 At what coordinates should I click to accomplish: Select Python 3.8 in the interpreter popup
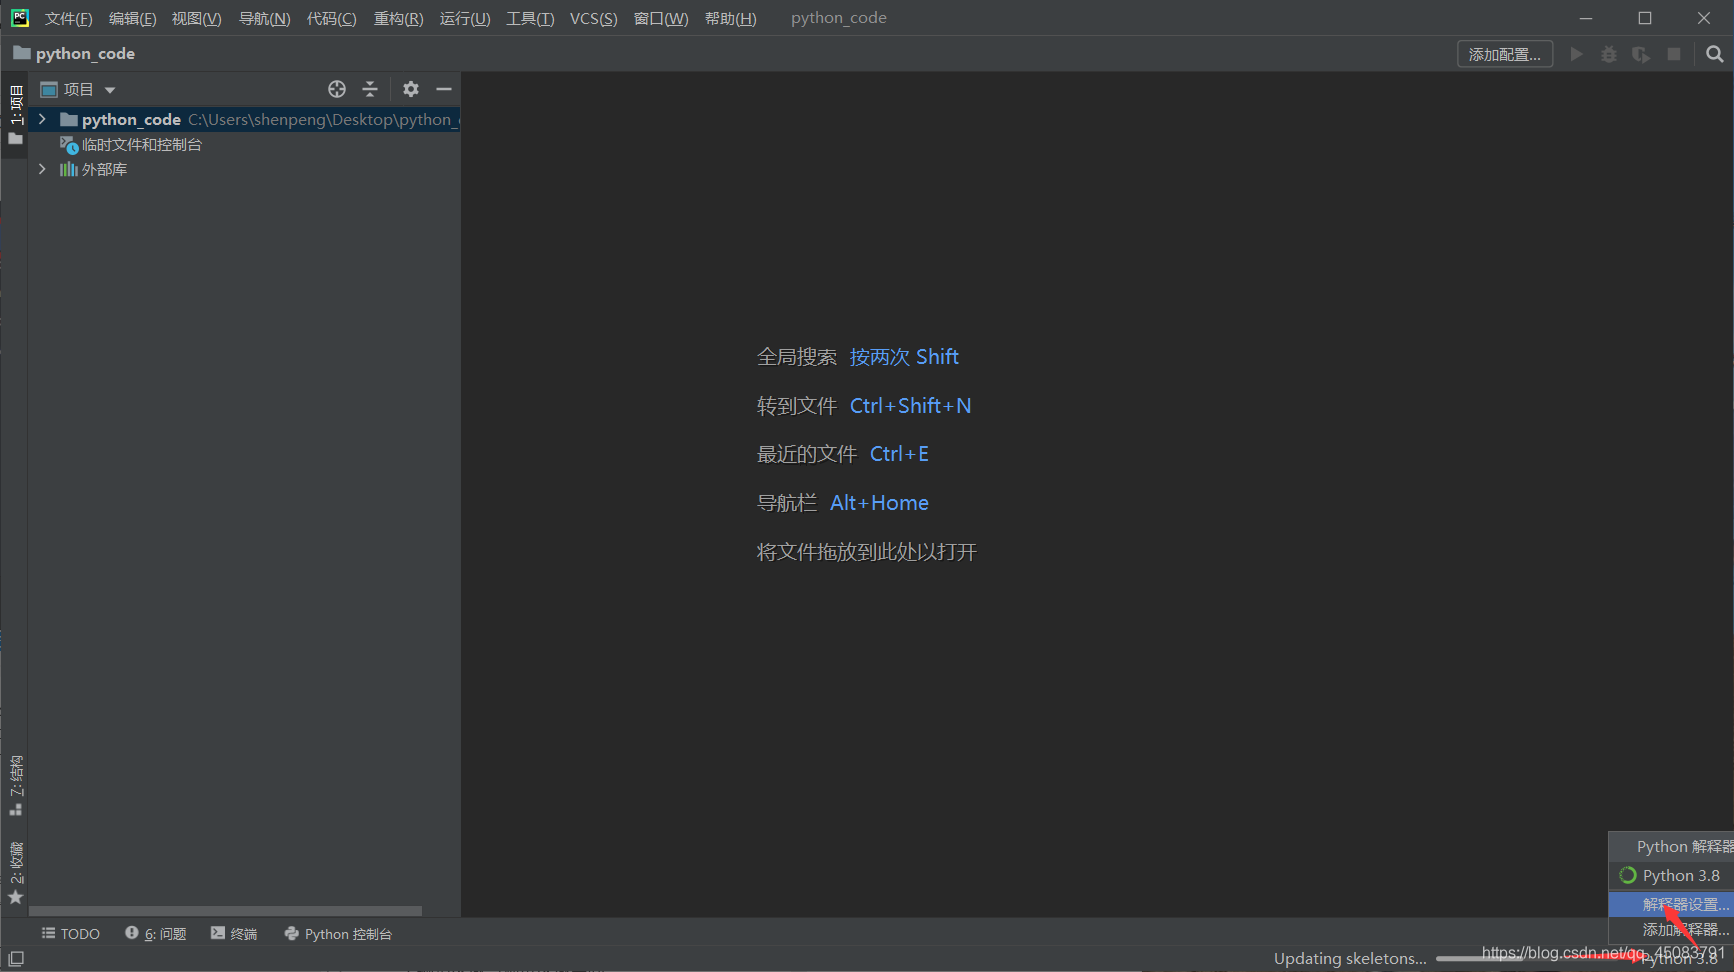1671,875
